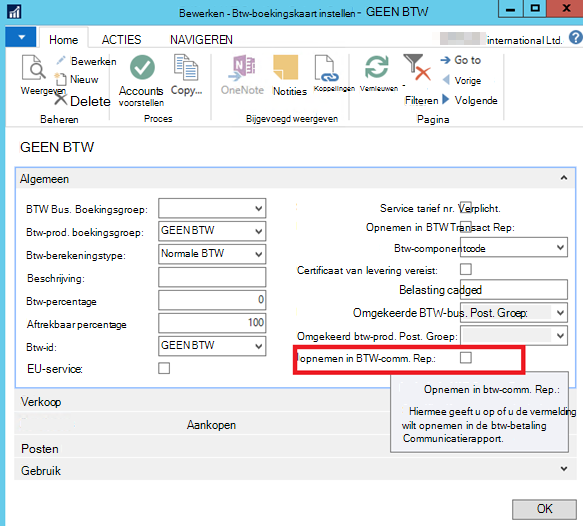Open the help question mark icon
583x526 pixels.
576,38
